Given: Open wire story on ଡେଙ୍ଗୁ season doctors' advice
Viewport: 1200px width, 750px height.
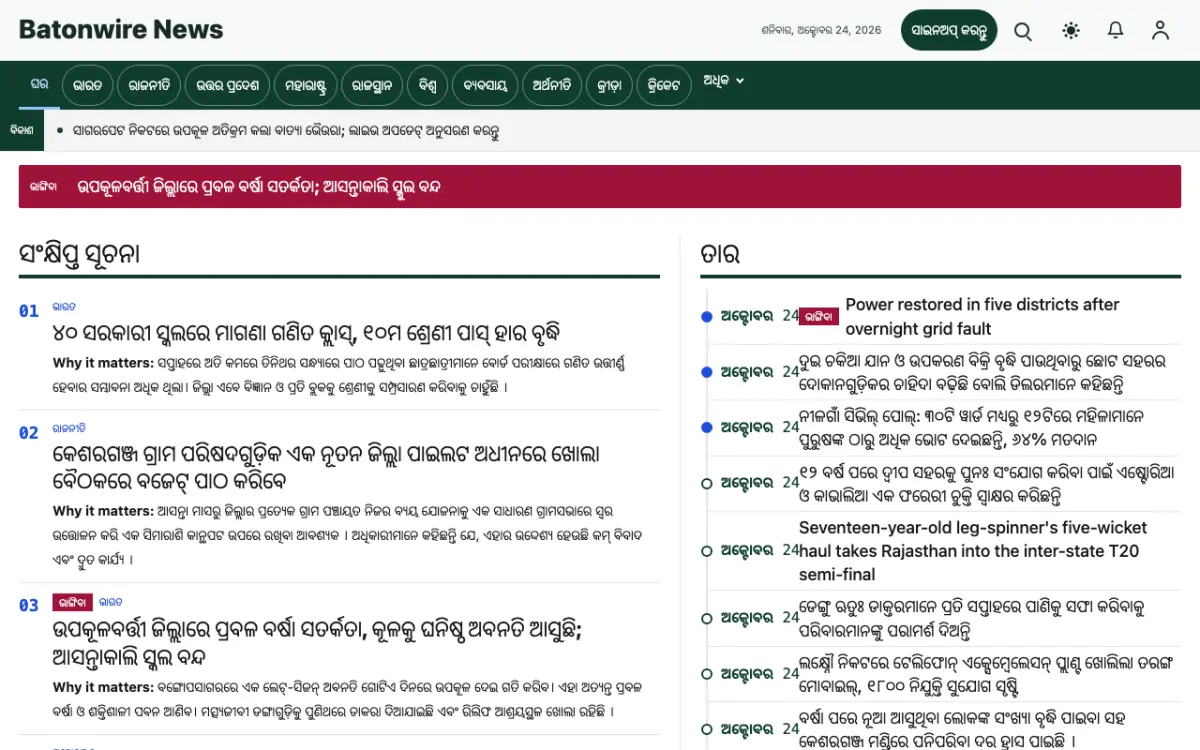Looking at the screenshot, I should (971, 619).
